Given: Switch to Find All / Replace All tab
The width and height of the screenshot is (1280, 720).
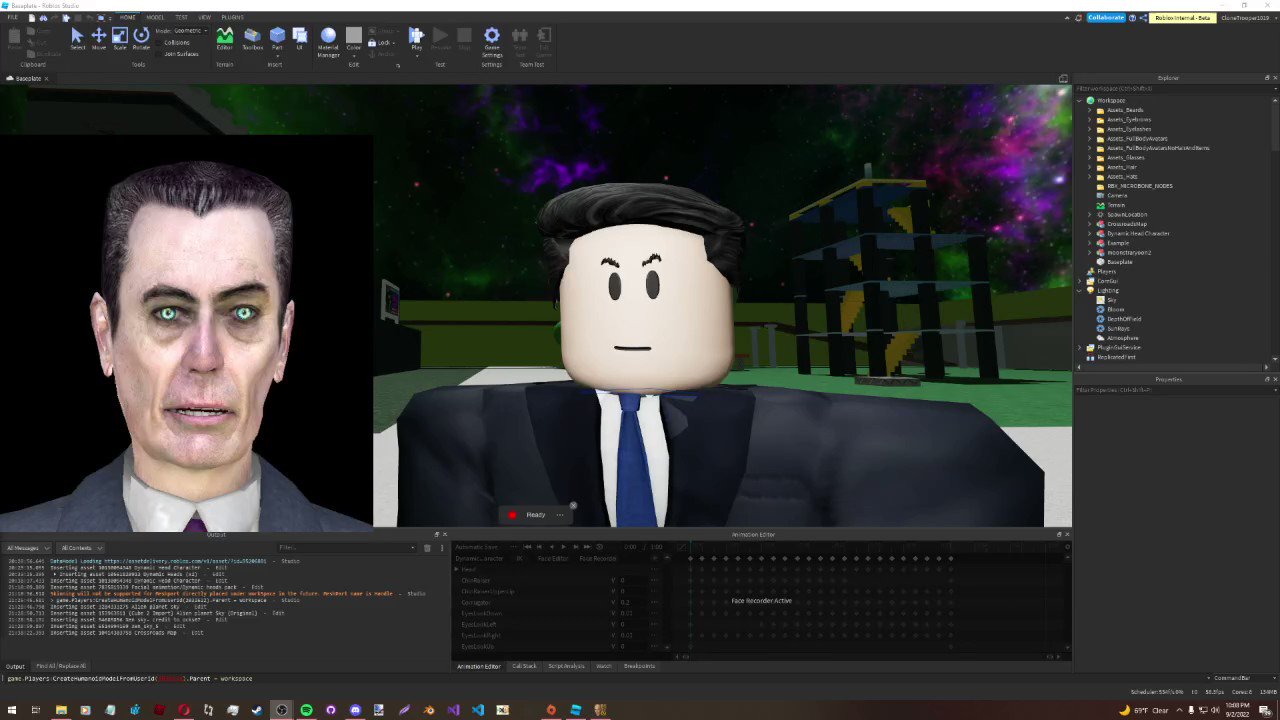Looking at the screenshot, I should (x=61, y=666).
